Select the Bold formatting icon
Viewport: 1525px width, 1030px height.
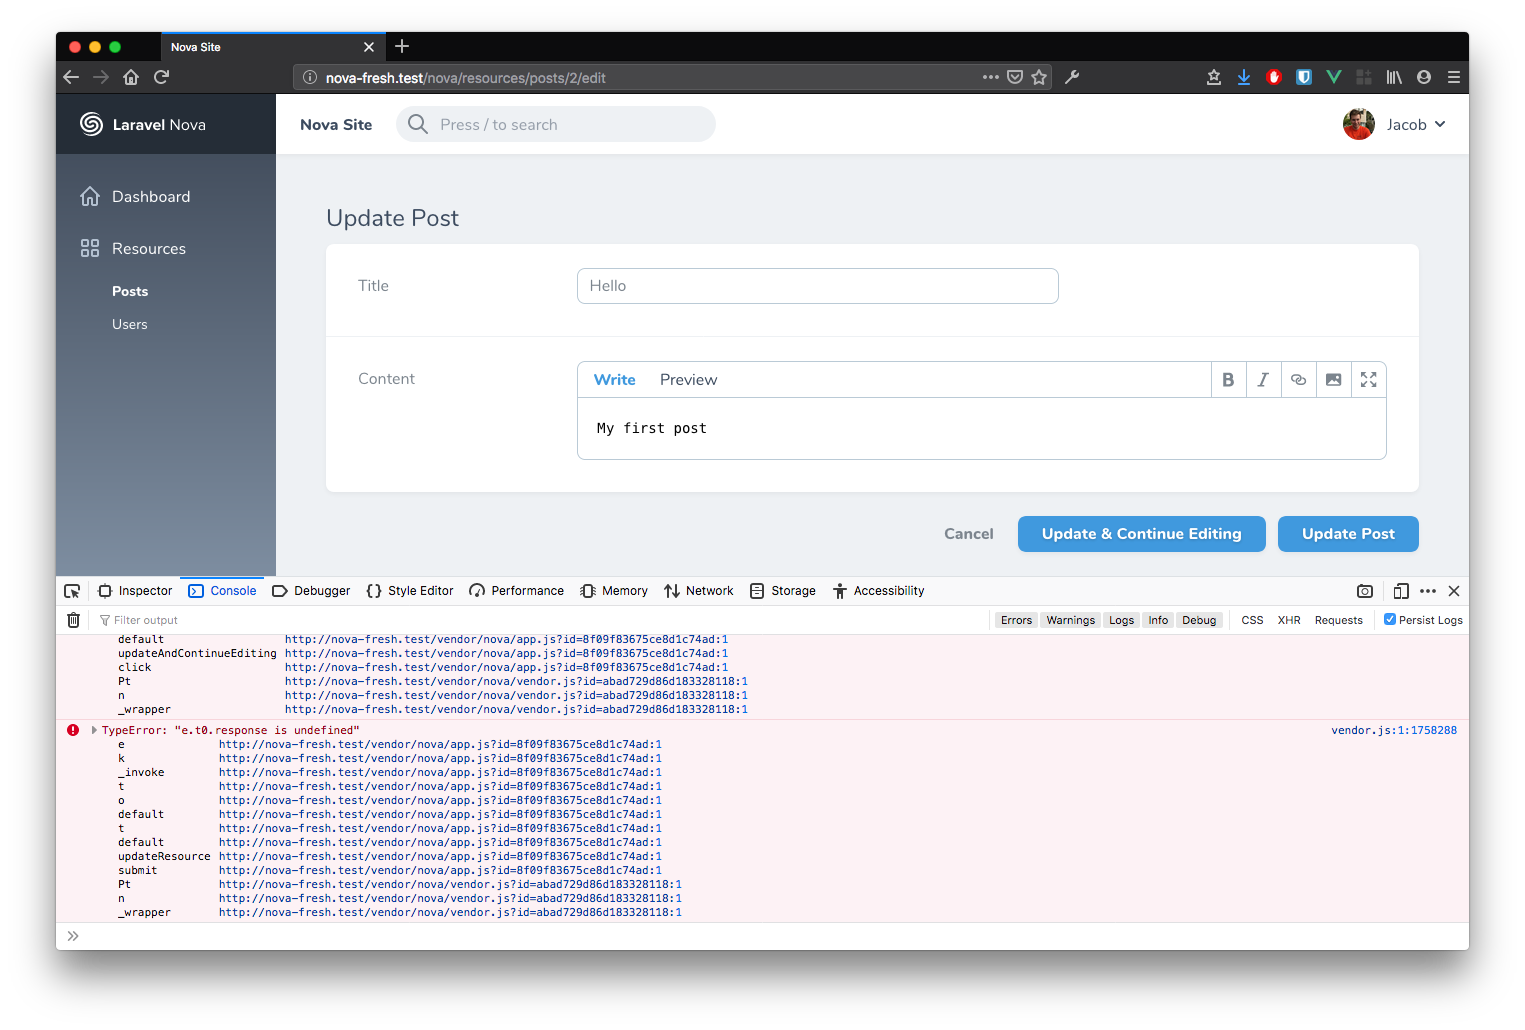click(x=1228, y=379)
